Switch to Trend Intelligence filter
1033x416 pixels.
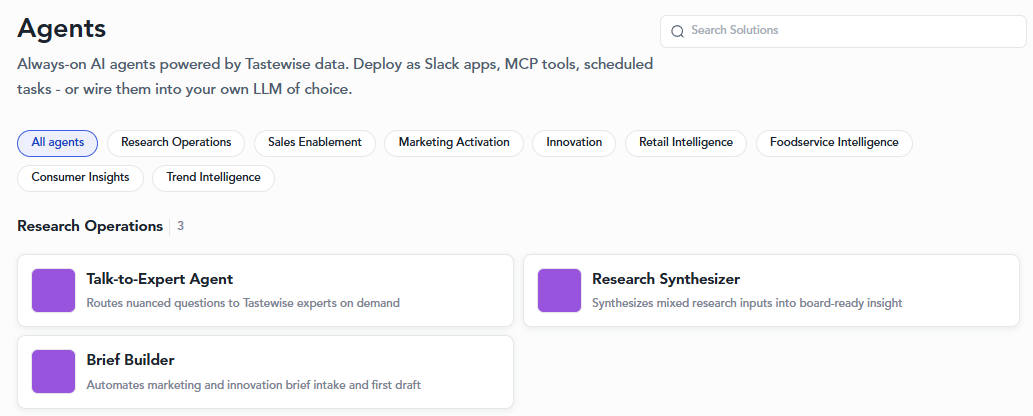point(213,178)
